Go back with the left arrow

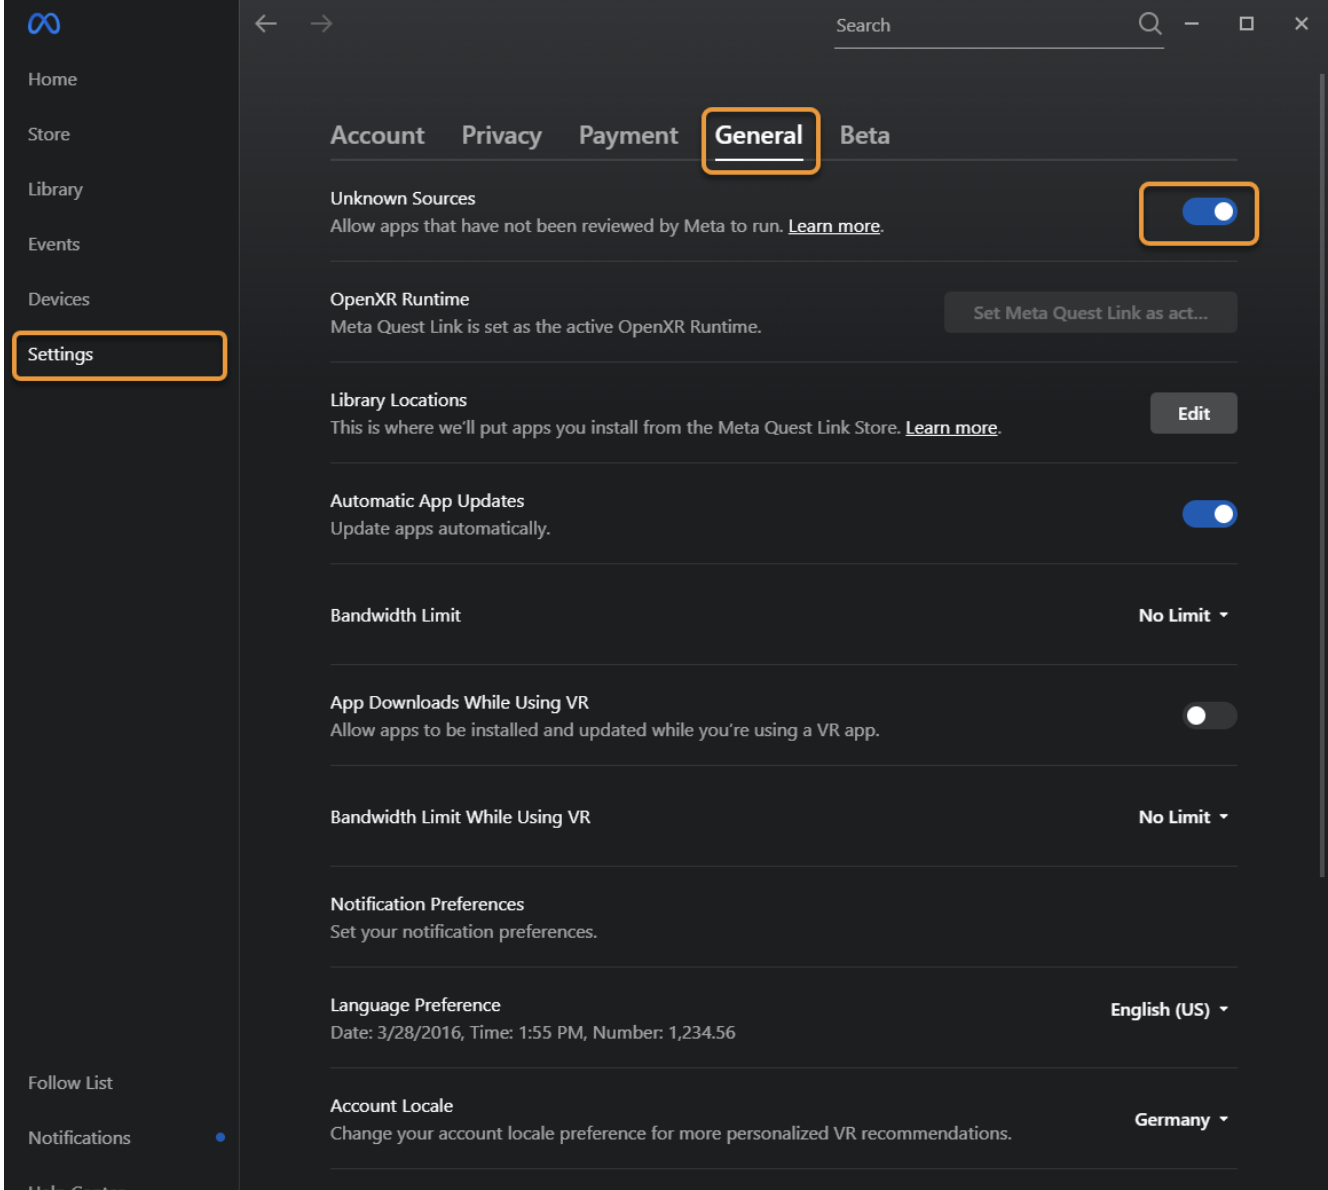coord(266,23)
